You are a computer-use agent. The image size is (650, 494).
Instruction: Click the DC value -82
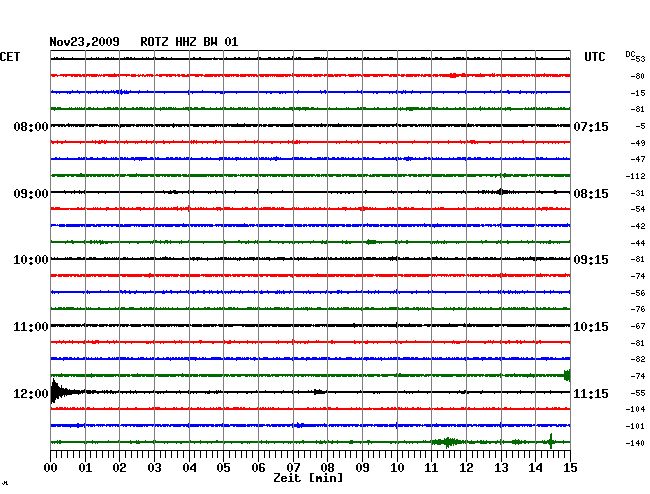point(638,359)
